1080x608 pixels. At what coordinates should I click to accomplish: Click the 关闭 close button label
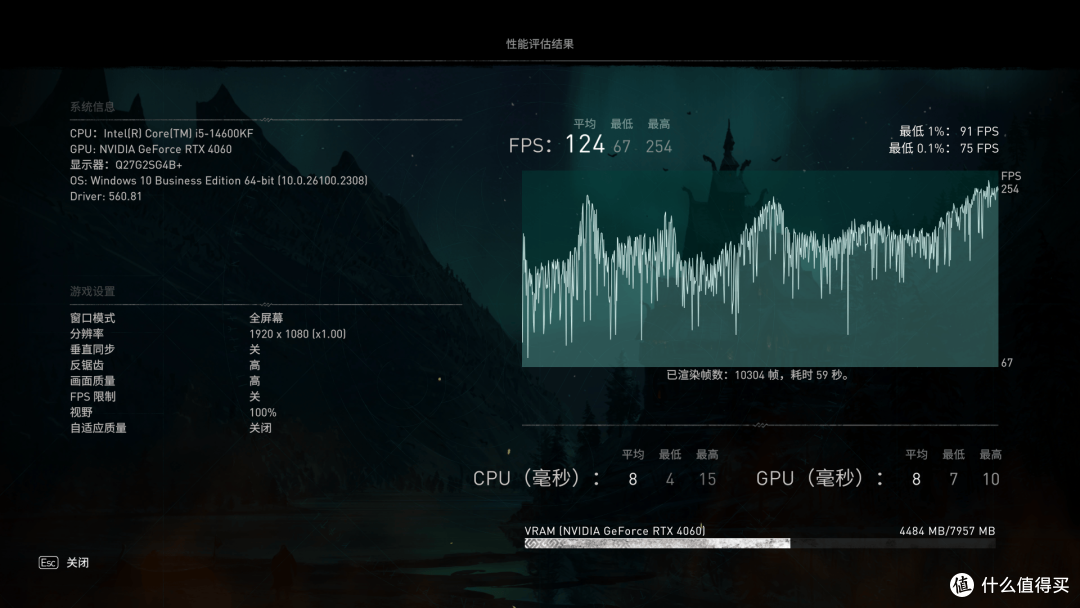coord(78,563)
